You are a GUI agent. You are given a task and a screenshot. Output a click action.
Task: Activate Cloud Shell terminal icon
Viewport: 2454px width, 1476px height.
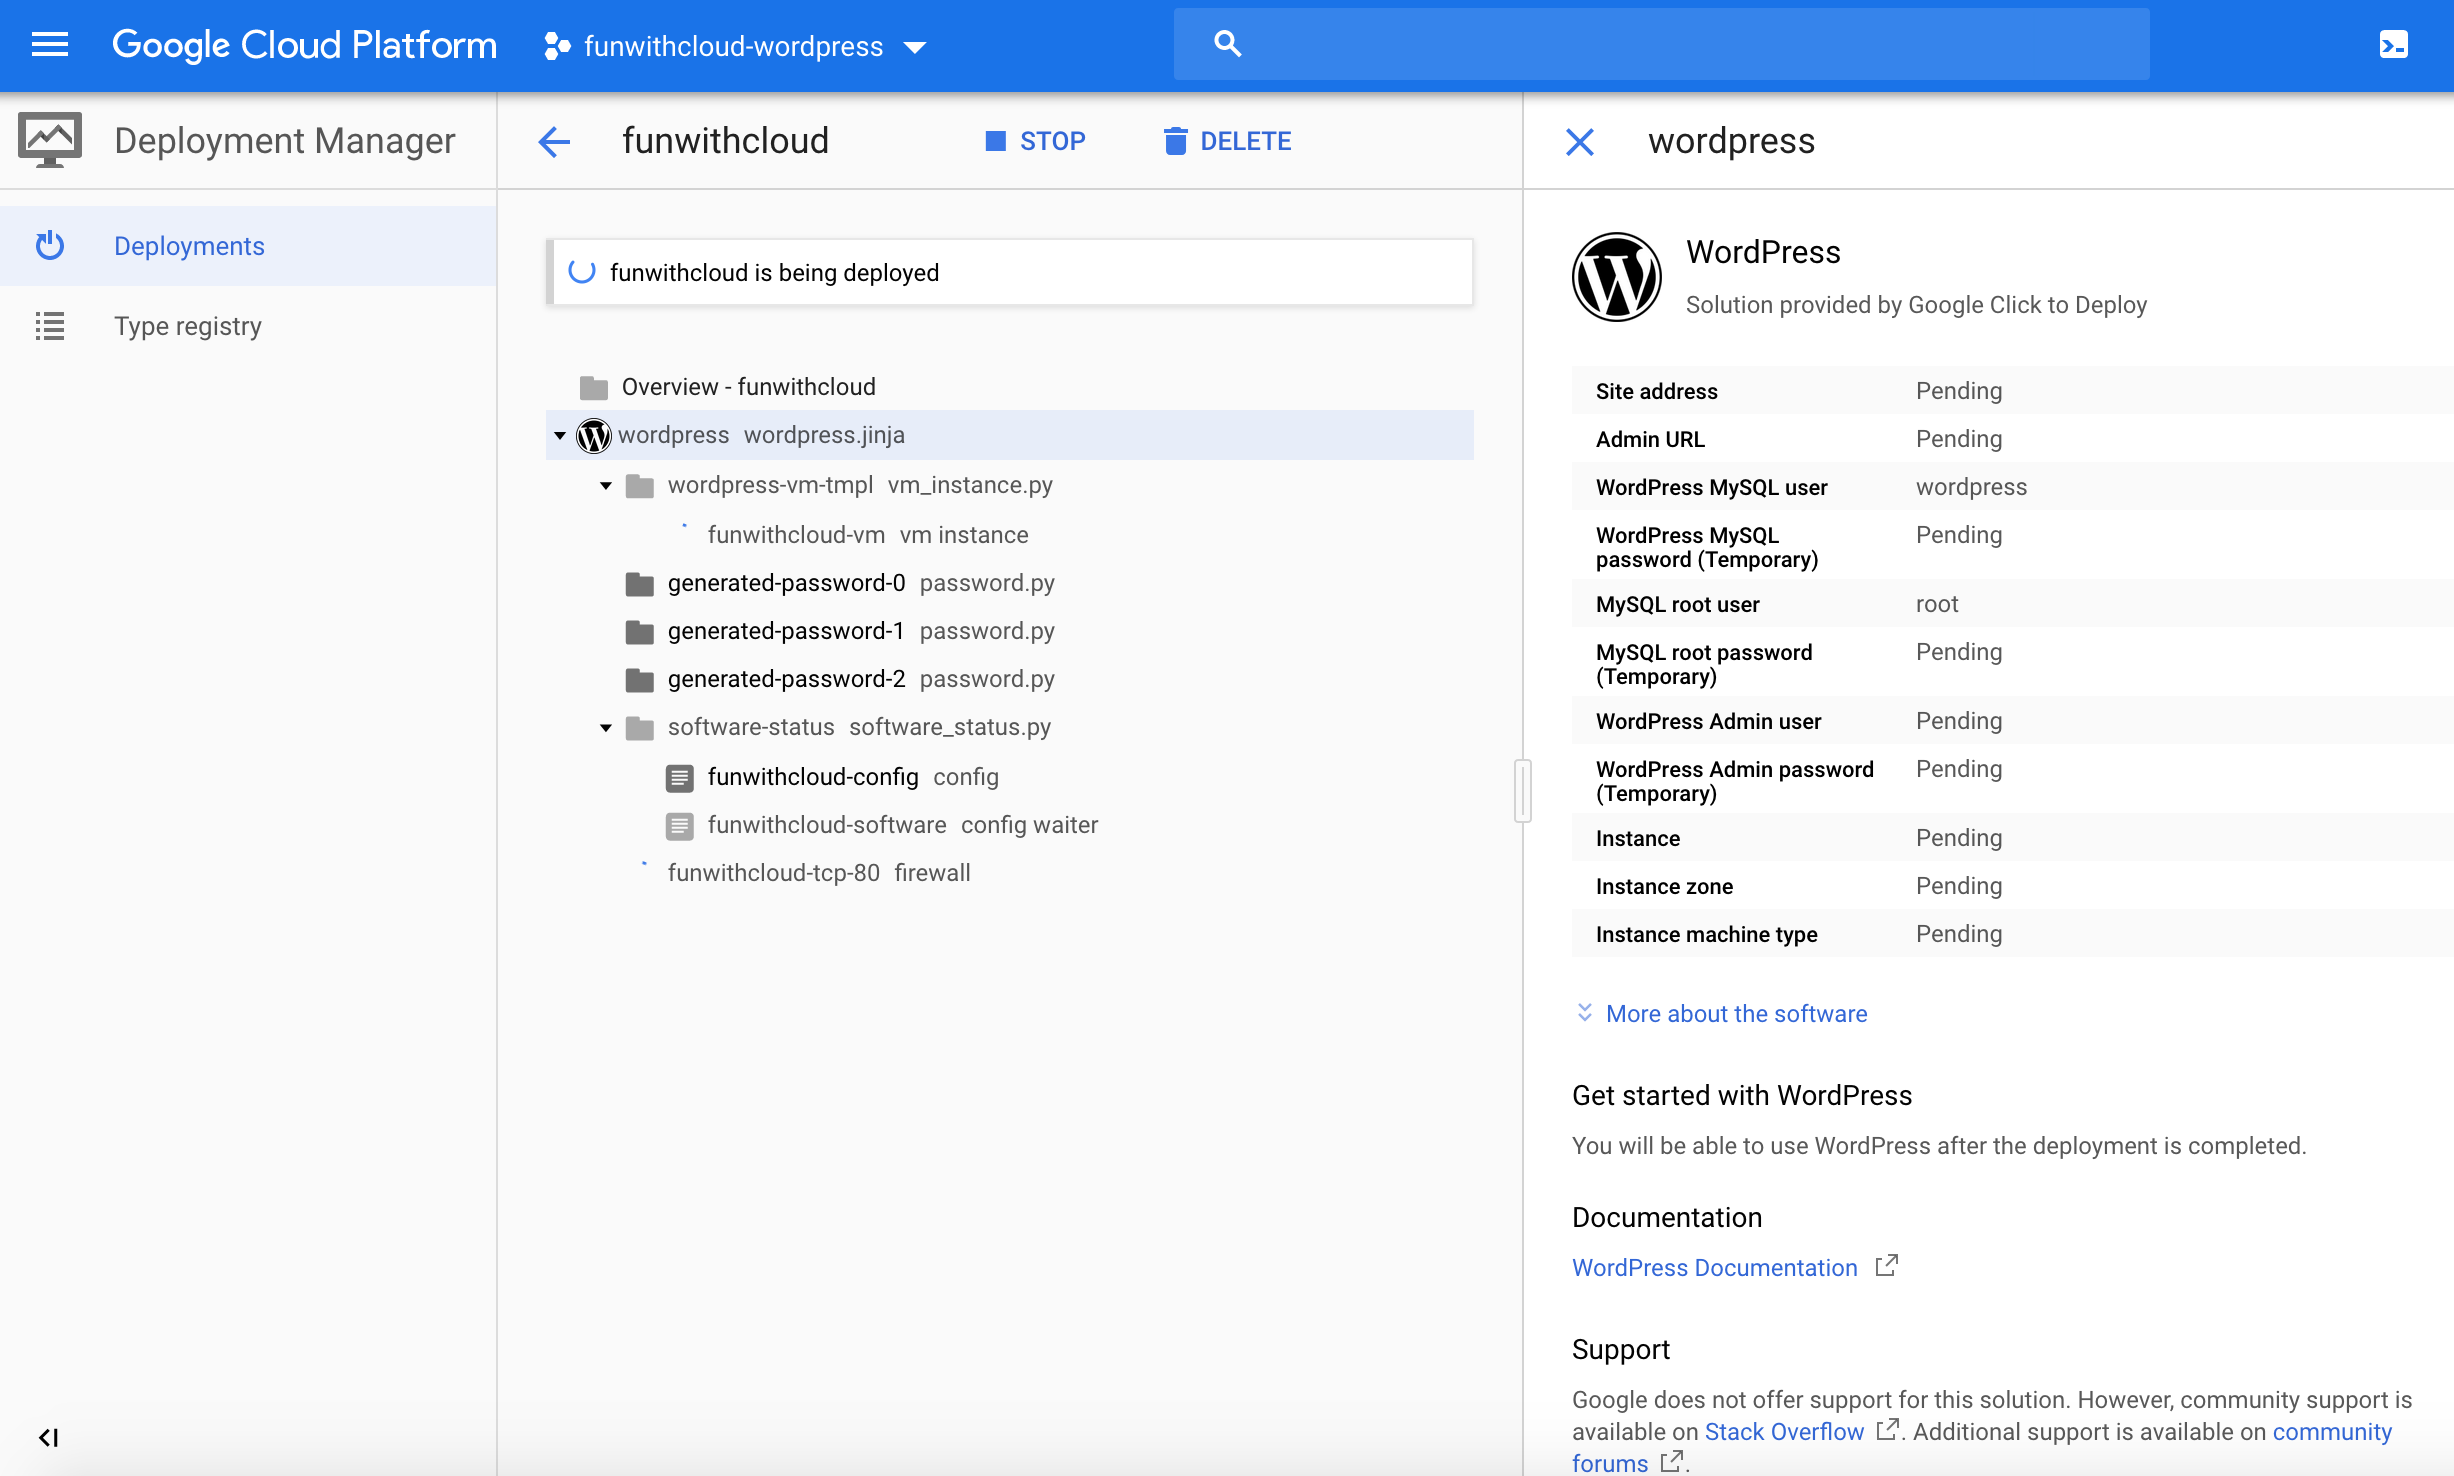point(2393,45)
